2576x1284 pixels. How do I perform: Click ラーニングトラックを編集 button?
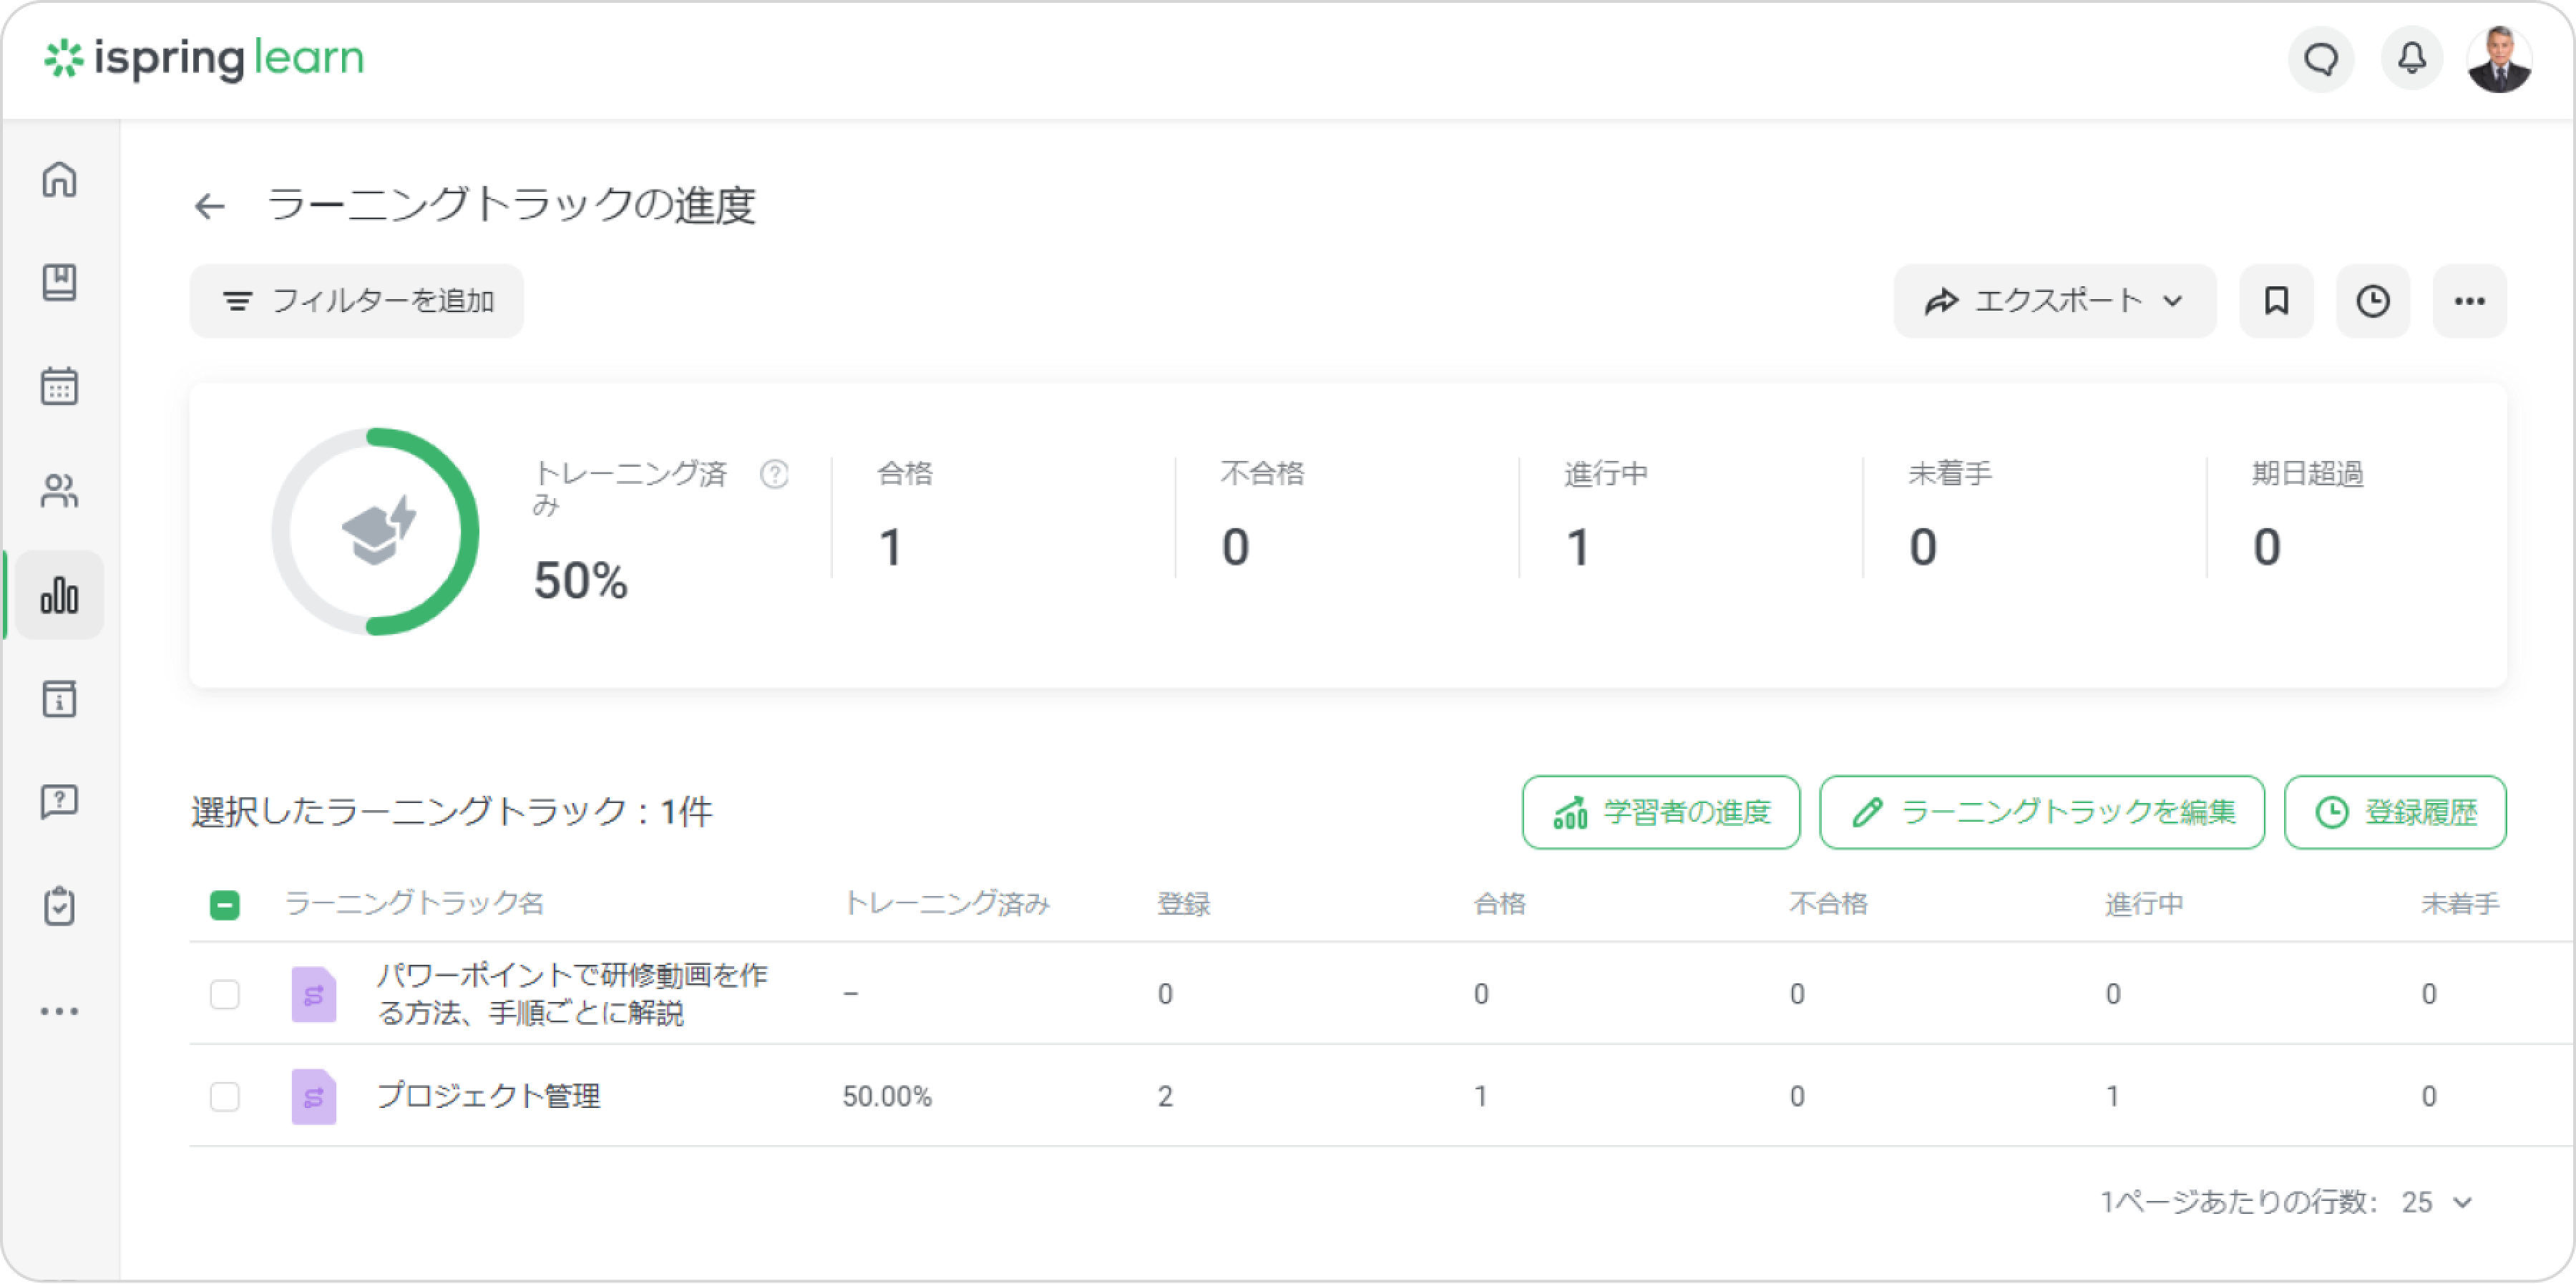[2042, 812]
